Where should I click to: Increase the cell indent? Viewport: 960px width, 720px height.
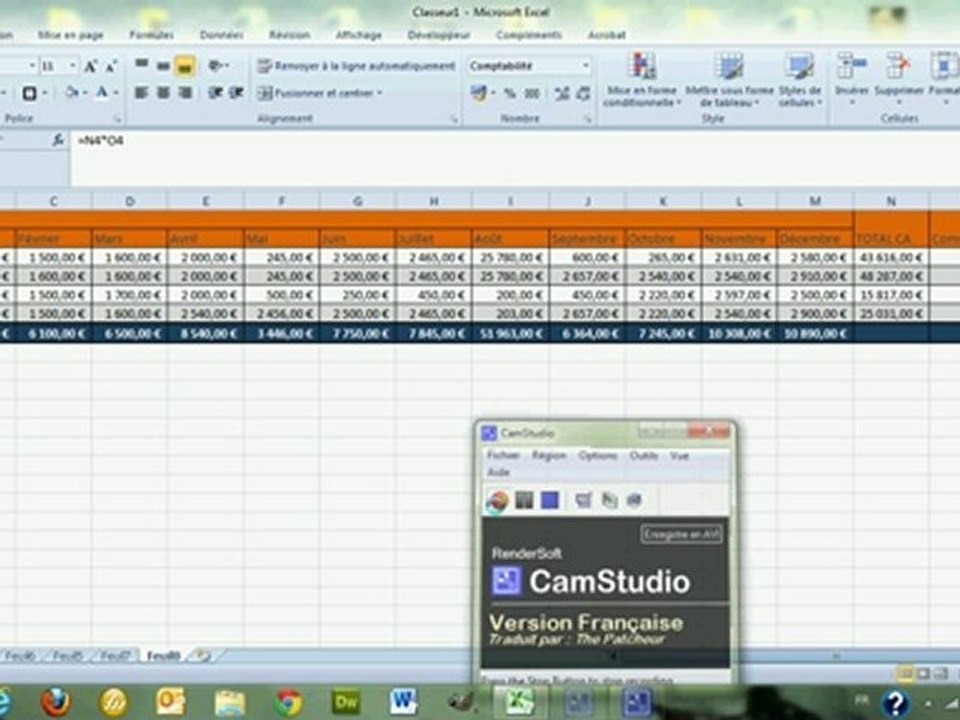[x=236, y=92]
